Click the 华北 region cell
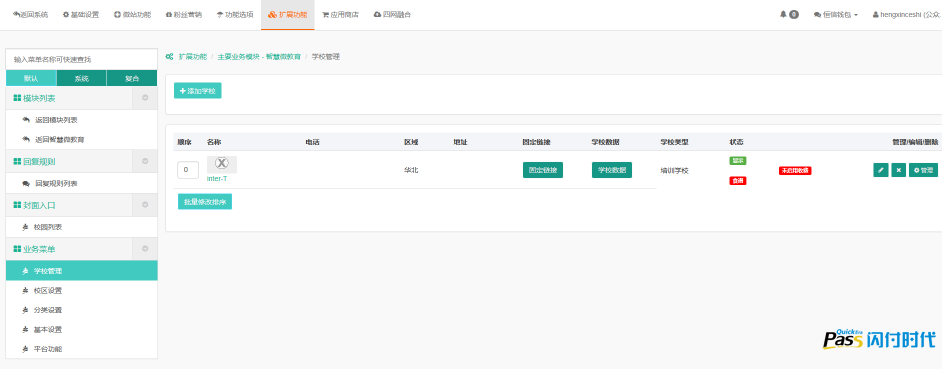 (411, 170)
